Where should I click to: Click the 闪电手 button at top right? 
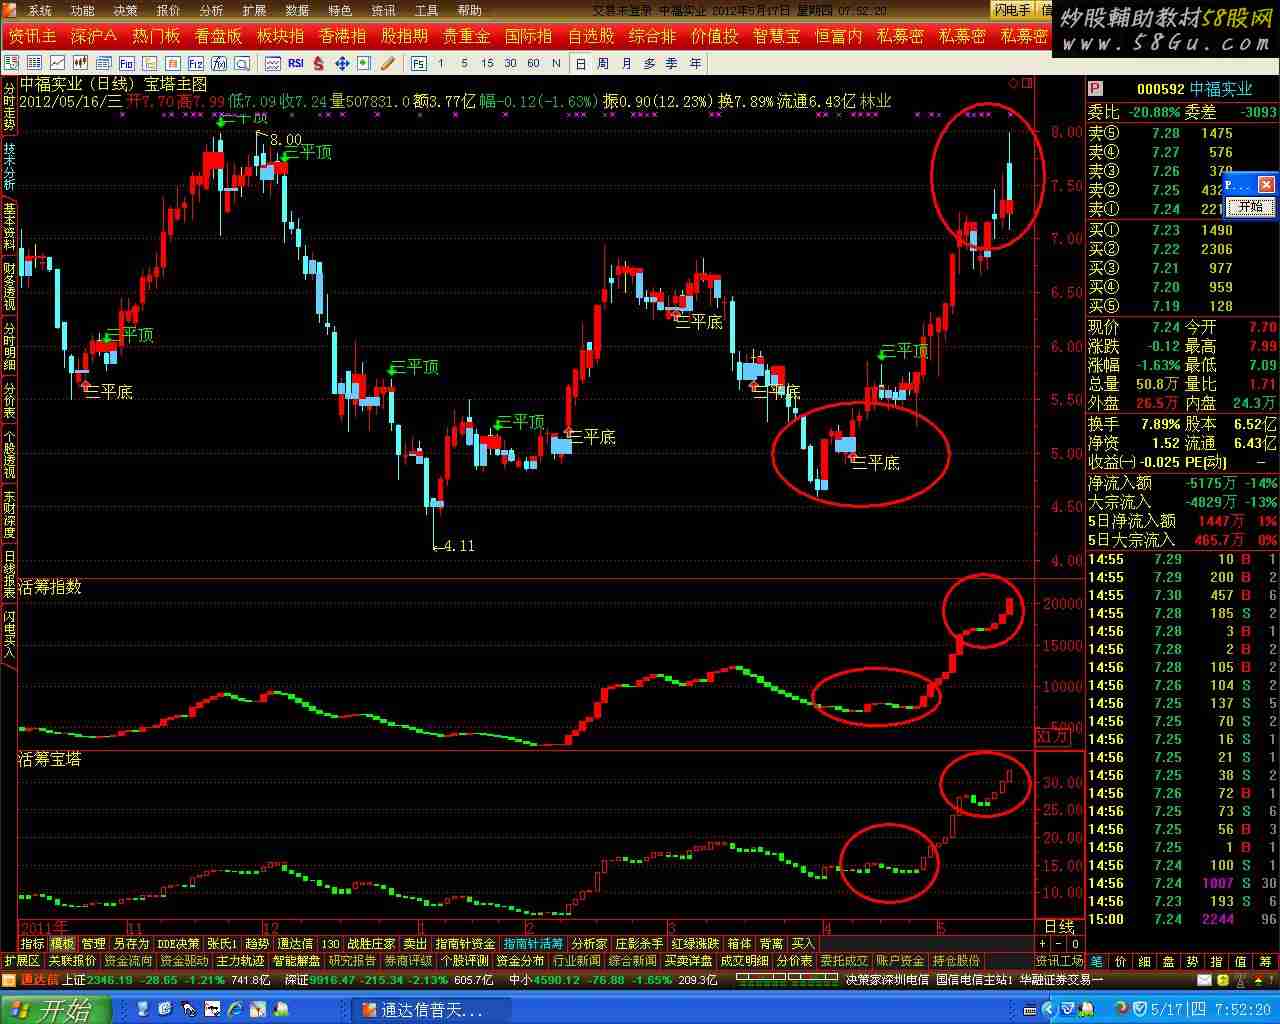tap(1011, 10)
